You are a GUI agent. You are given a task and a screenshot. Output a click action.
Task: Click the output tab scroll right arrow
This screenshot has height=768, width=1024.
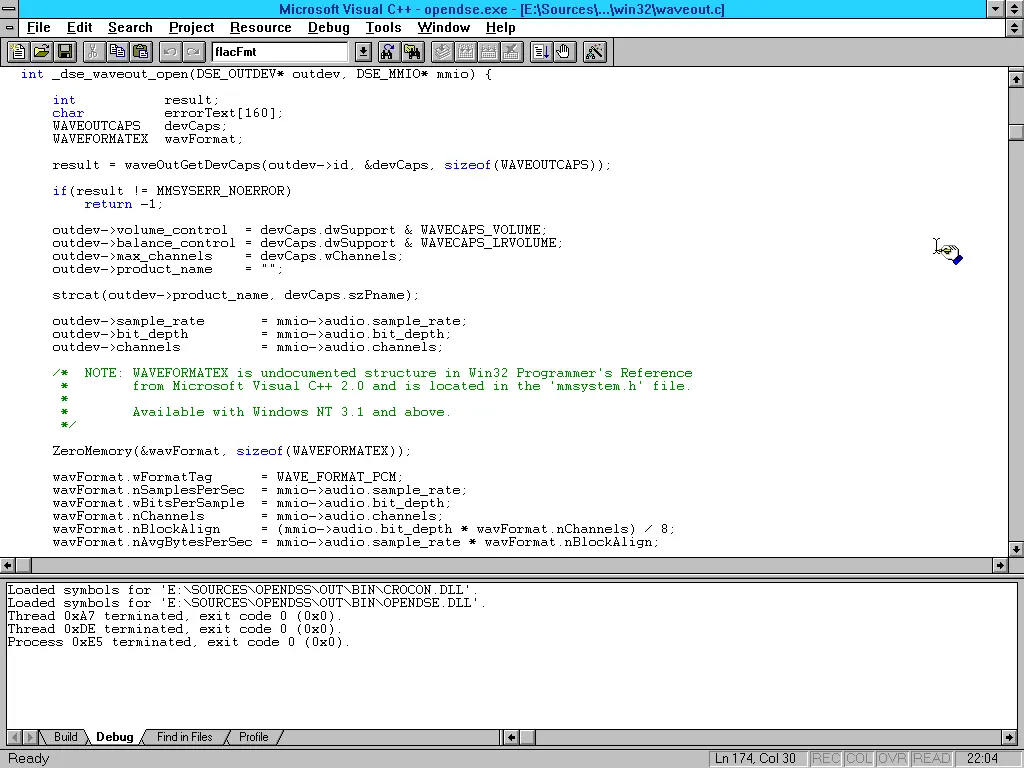click(x=29, y=737)
